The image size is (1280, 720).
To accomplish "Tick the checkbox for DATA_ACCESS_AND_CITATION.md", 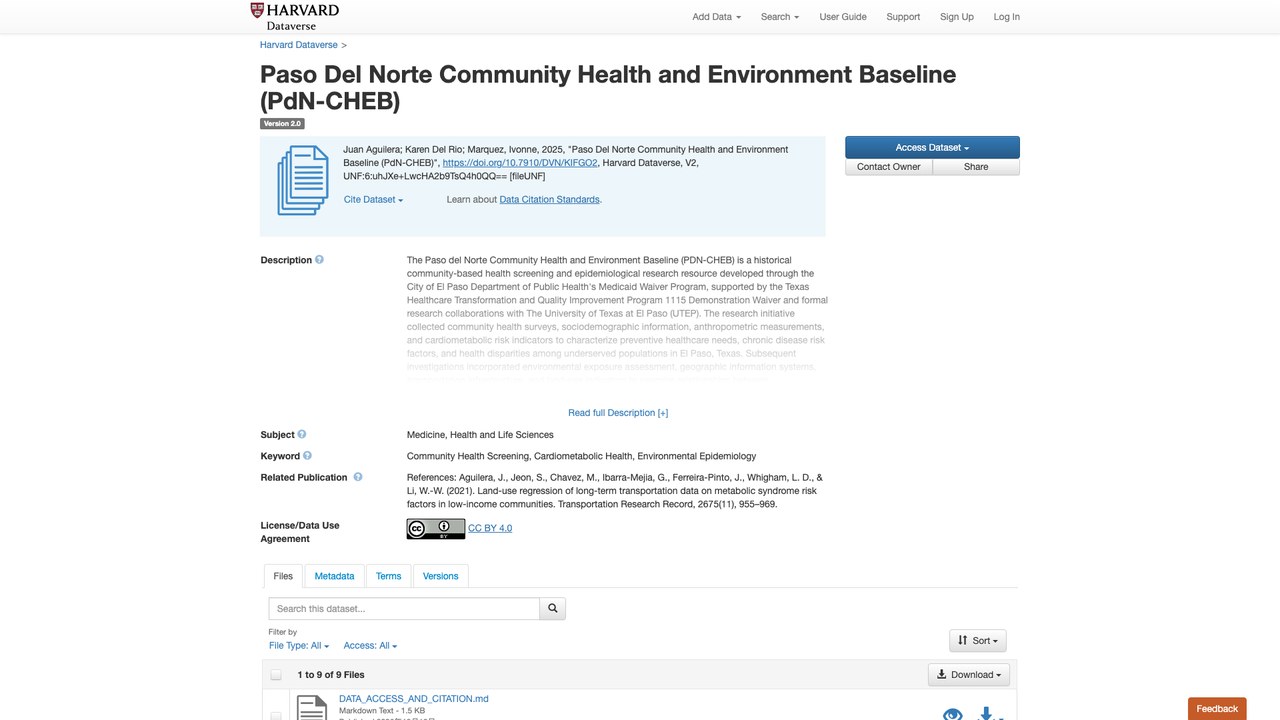I will (x=276, y=716).
